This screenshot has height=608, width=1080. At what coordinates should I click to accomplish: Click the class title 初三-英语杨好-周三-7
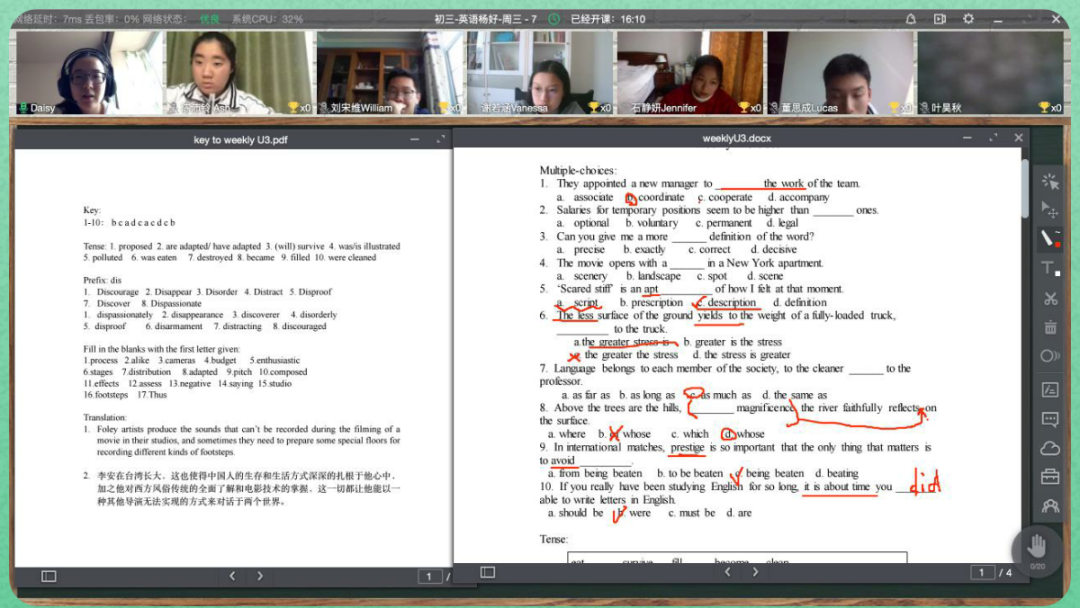coord(485,19)
